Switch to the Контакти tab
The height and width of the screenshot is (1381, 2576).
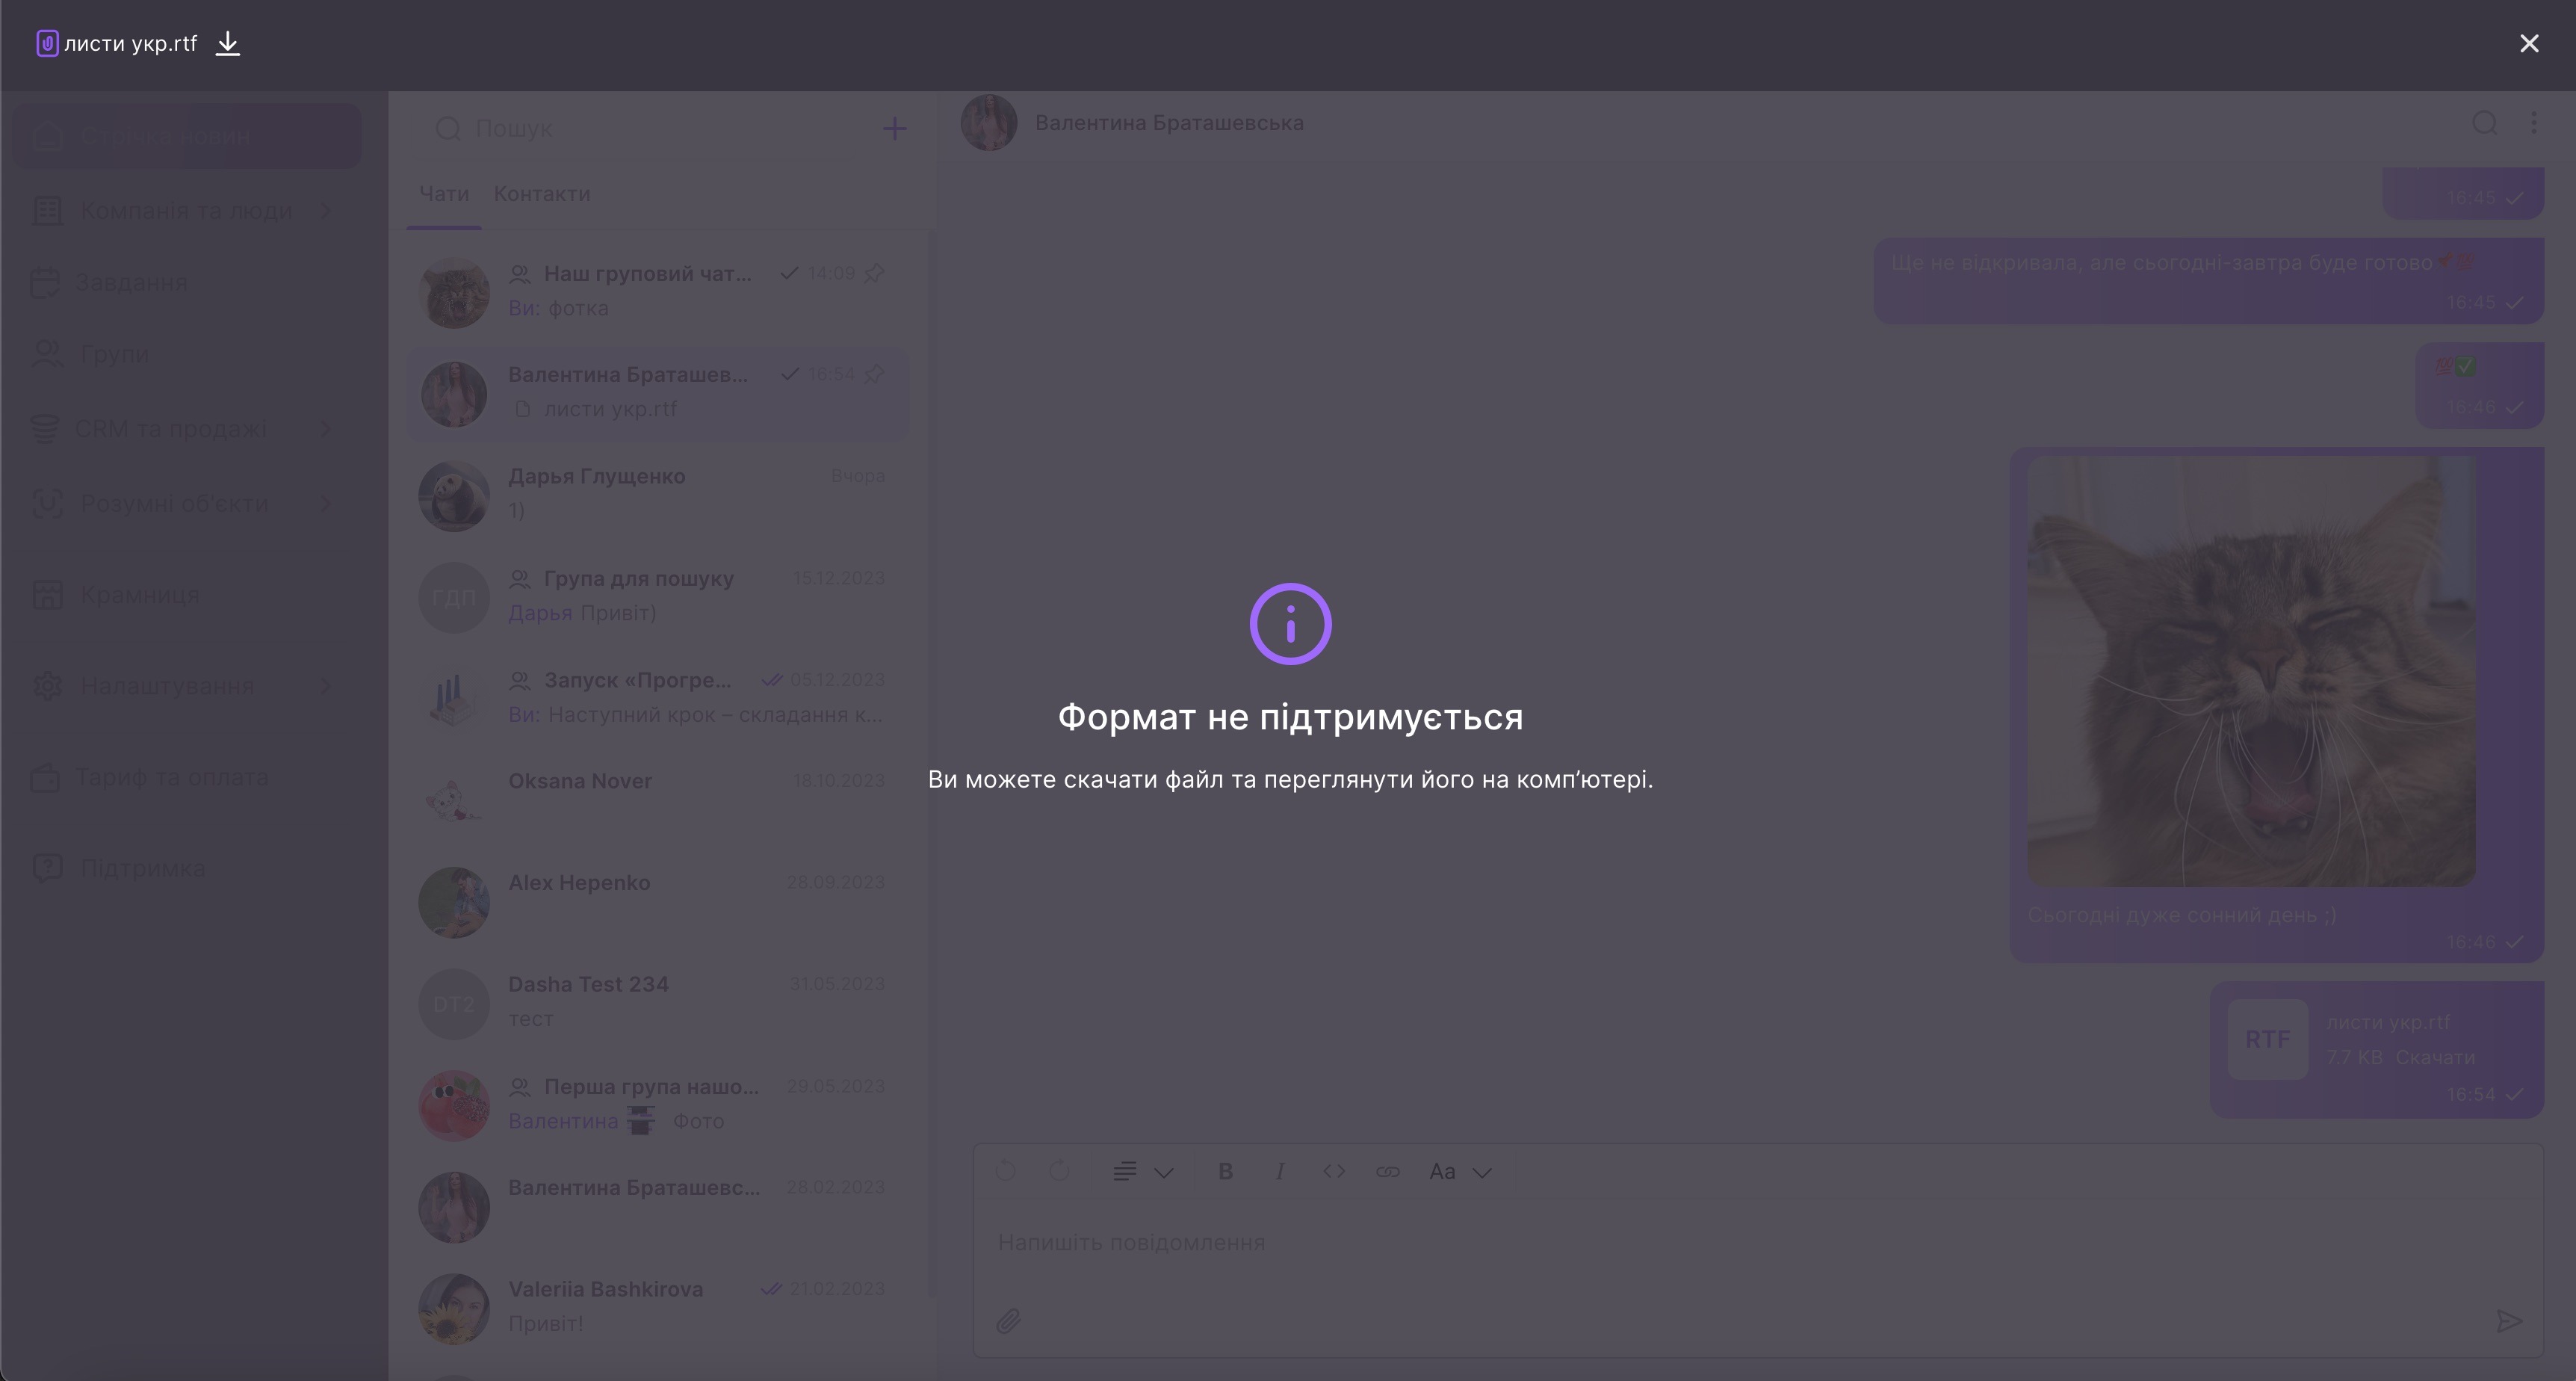point(542,194)
